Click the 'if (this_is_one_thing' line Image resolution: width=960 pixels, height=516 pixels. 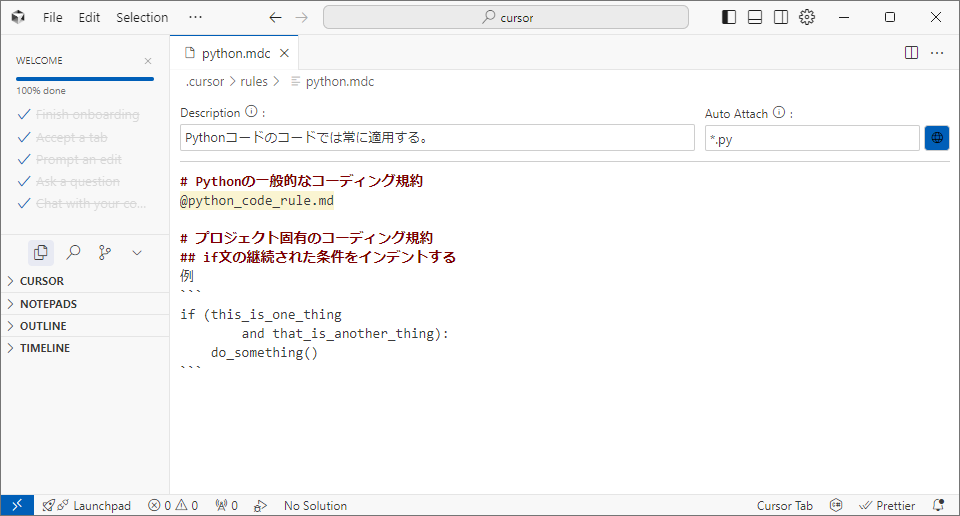coord(261,315)
